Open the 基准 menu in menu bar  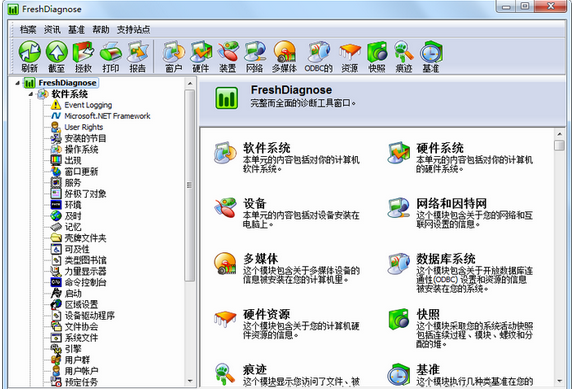(x=76, y=30)
